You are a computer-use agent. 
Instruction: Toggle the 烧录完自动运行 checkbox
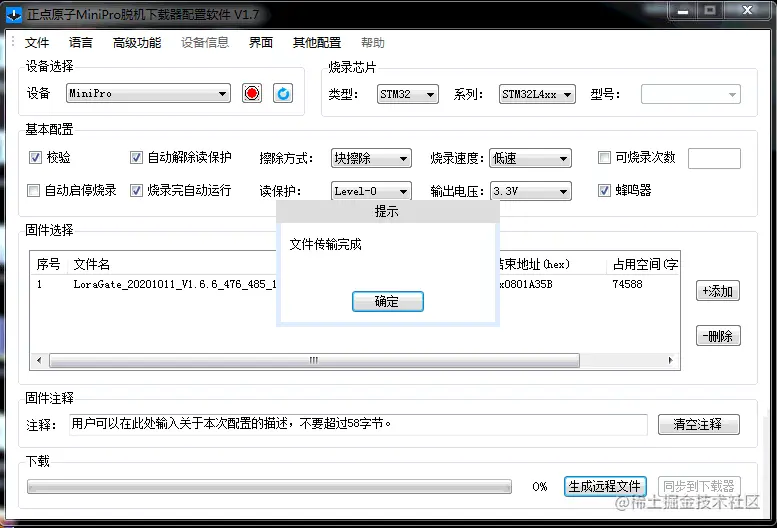pos(136,191)
